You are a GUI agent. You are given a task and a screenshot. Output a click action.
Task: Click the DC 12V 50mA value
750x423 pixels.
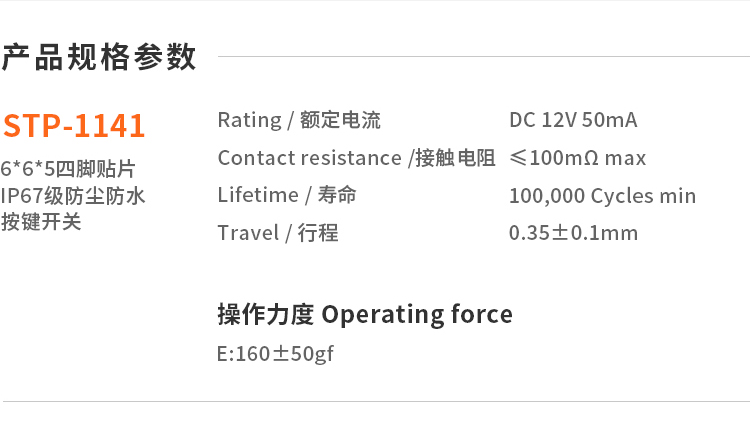point(573,121)
